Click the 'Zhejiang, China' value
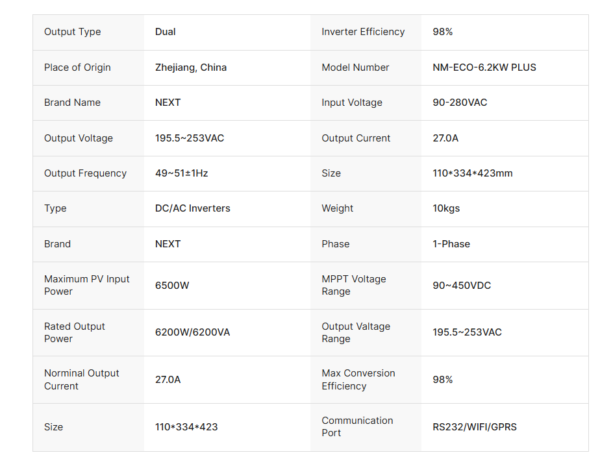The height and width of the screenshot is (468, 600). coord(190,68)
